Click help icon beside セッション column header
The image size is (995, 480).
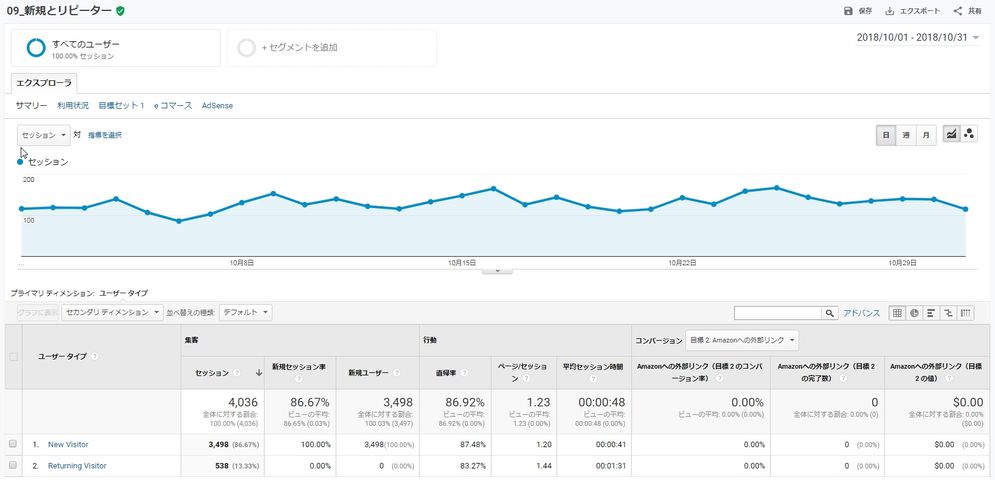click(x=237, y=373)
